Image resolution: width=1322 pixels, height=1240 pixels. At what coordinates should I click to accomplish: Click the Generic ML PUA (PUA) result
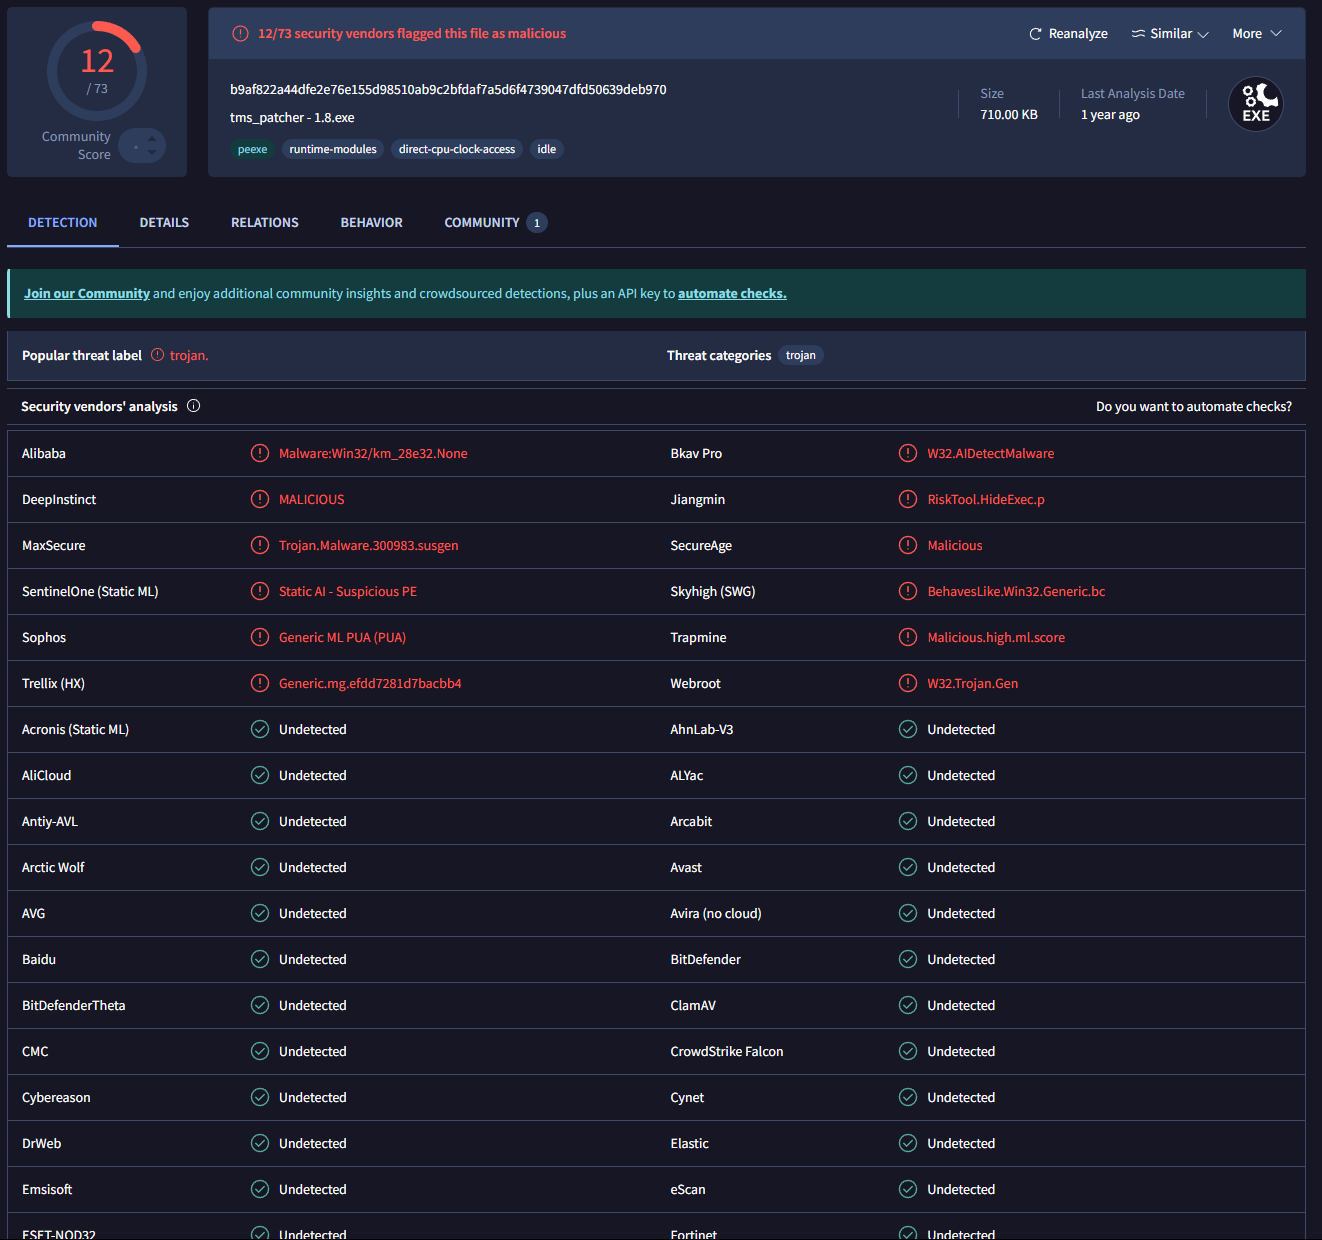coord(342,638)
